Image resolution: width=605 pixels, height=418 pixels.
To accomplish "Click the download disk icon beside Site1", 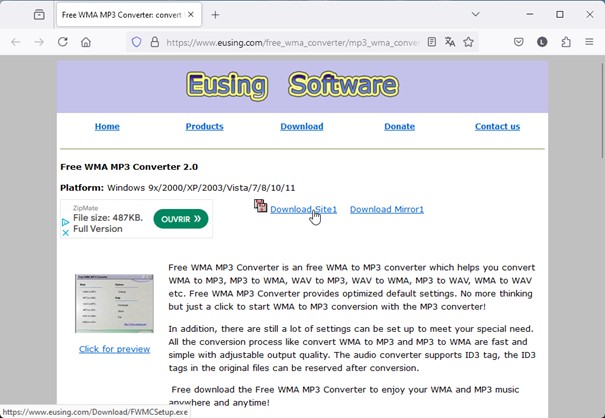I will pyautogui.click(x=260, y=206).
